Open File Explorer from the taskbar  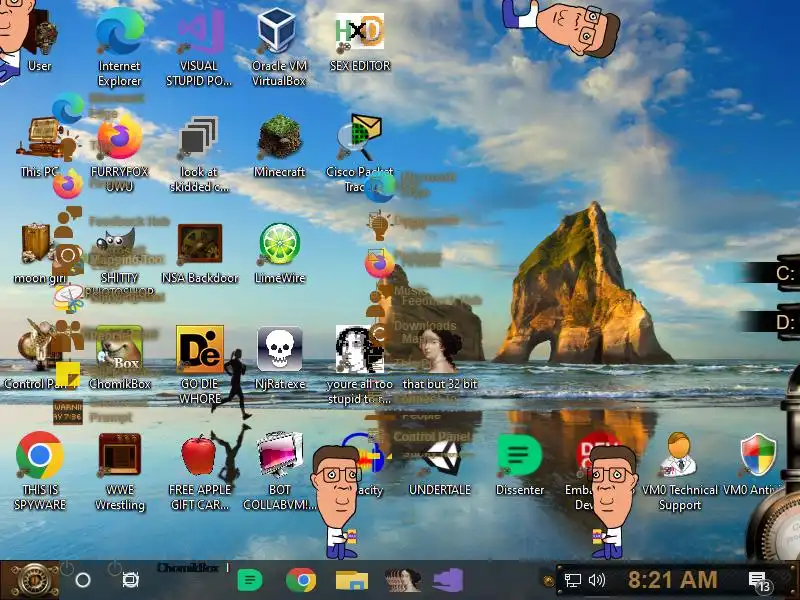pos(352,580)
